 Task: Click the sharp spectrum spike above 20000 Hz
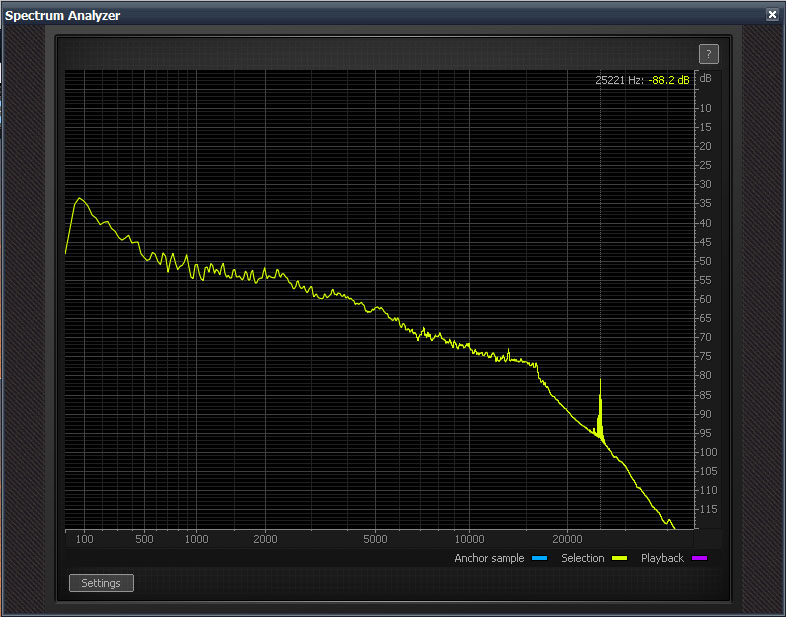(601, 383)
